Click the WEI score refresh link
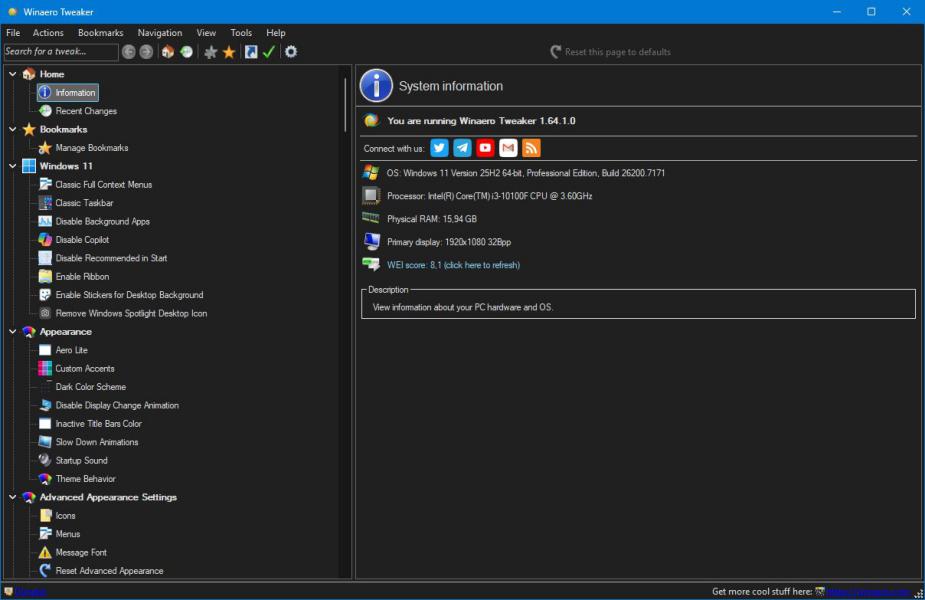Image resolution: width=925 pixels, height=600 pixels. [x=453, y=265]
